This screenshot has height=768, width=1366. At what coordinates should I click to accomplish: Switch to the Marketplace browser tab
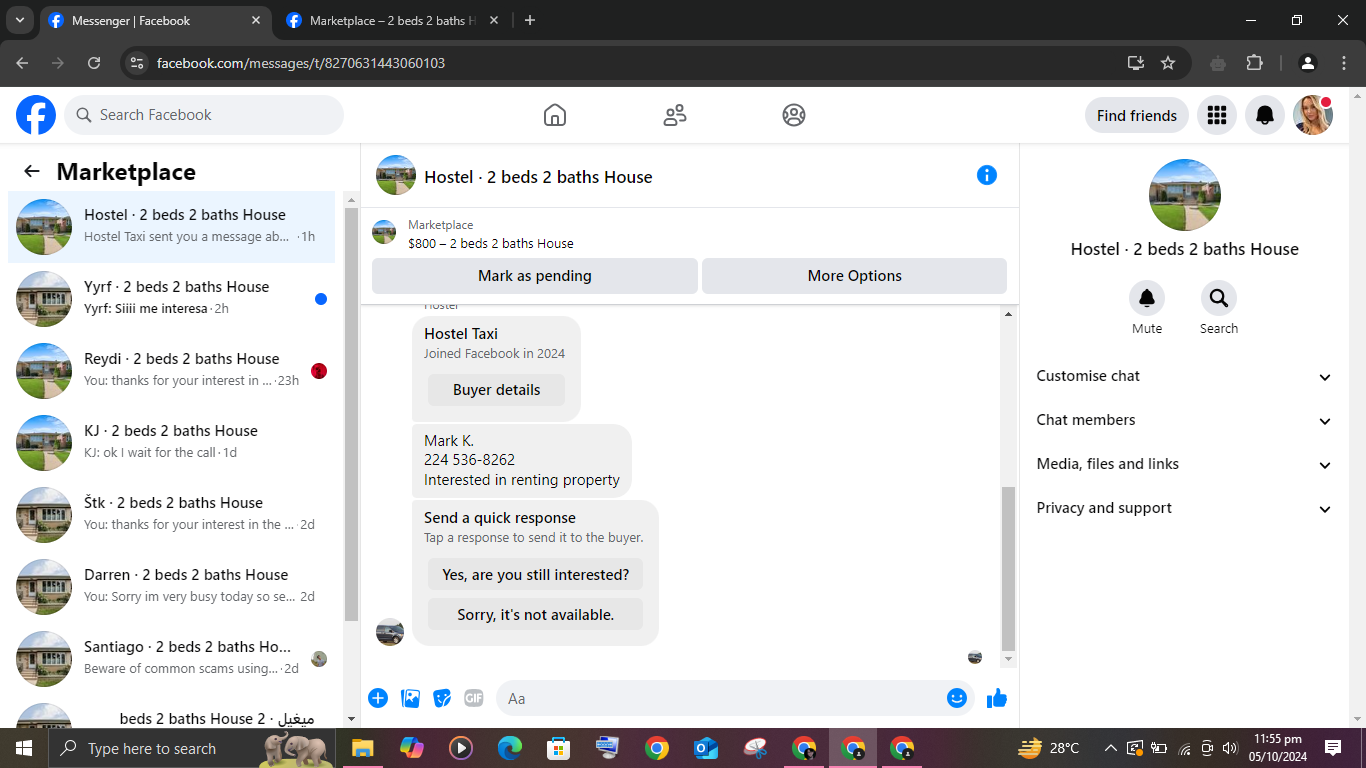coord(390,20)
